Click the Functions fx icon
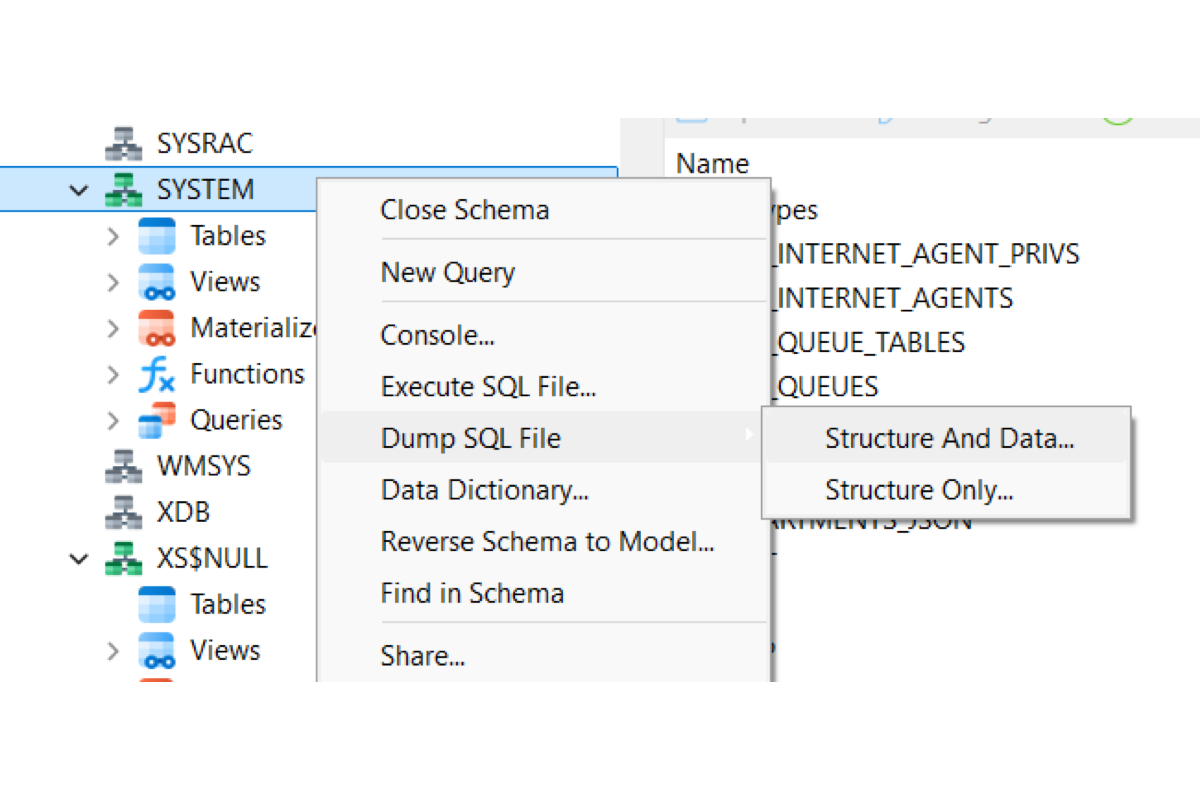Image resolution: width=1200 pixels, height=800 pixels. [157, 375]
